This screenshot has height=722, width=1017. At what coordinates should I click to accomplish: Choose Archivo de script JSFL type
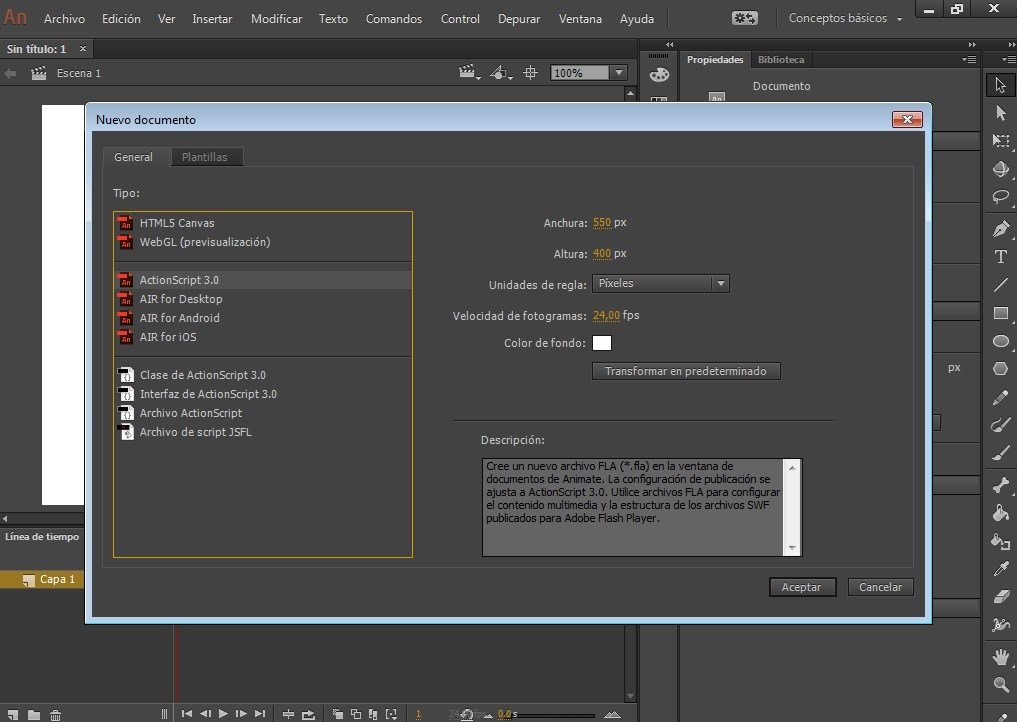tap(263, 432)
